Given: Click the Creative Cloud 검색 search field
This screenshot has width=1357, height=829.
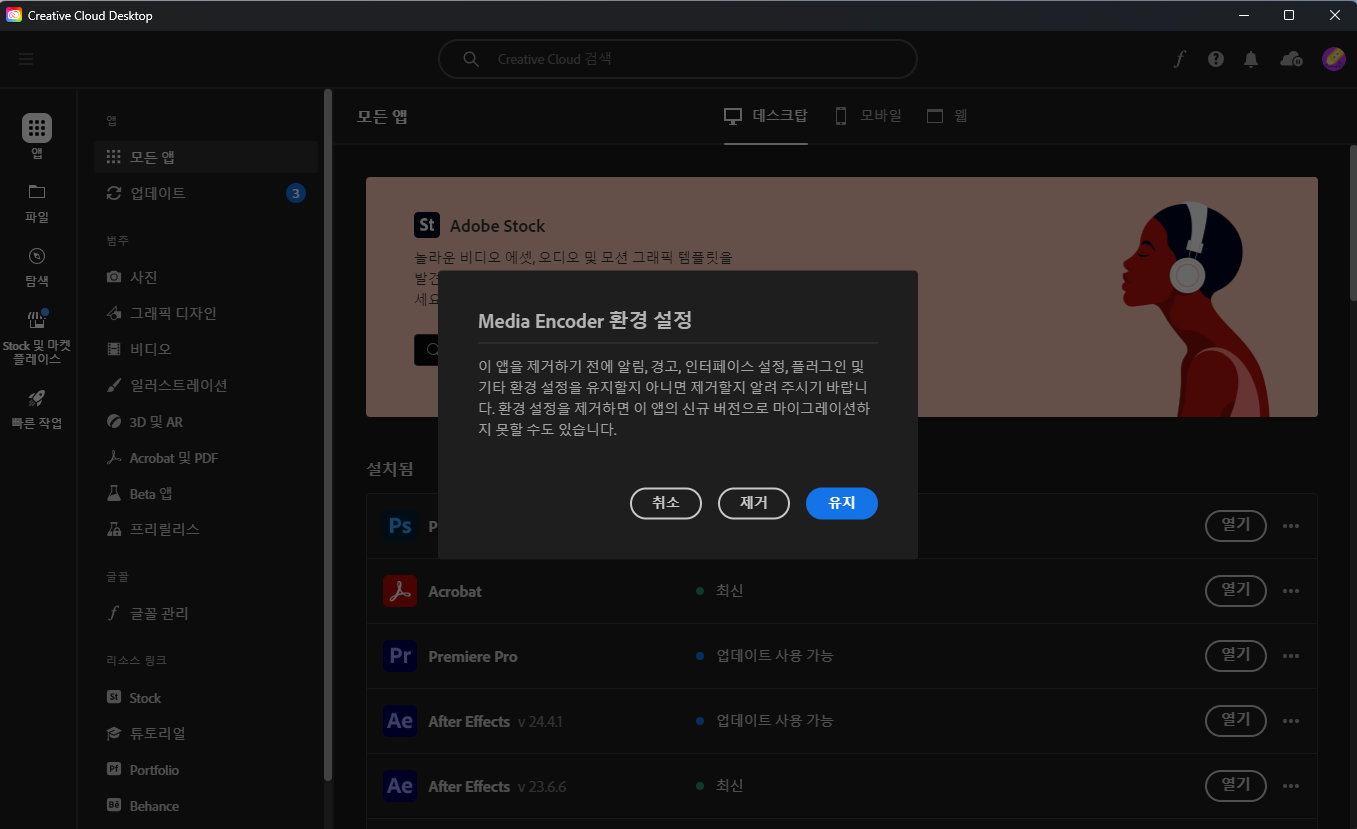Looking at the screenshot, I should 677,59.
